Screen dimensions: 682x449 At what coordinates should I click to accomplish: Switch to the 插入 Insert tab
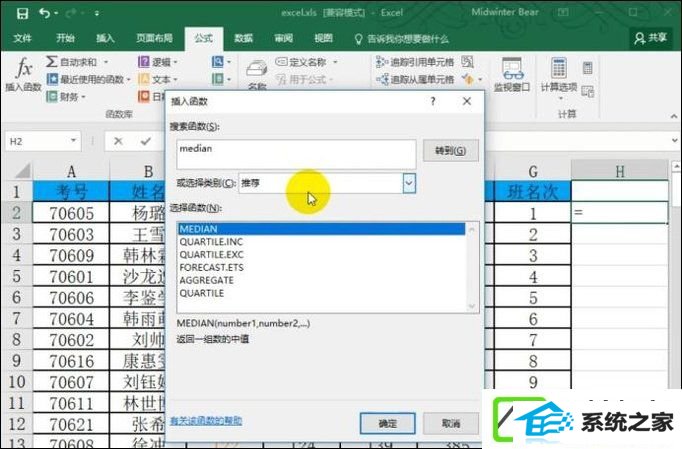[x=105, y=38]
